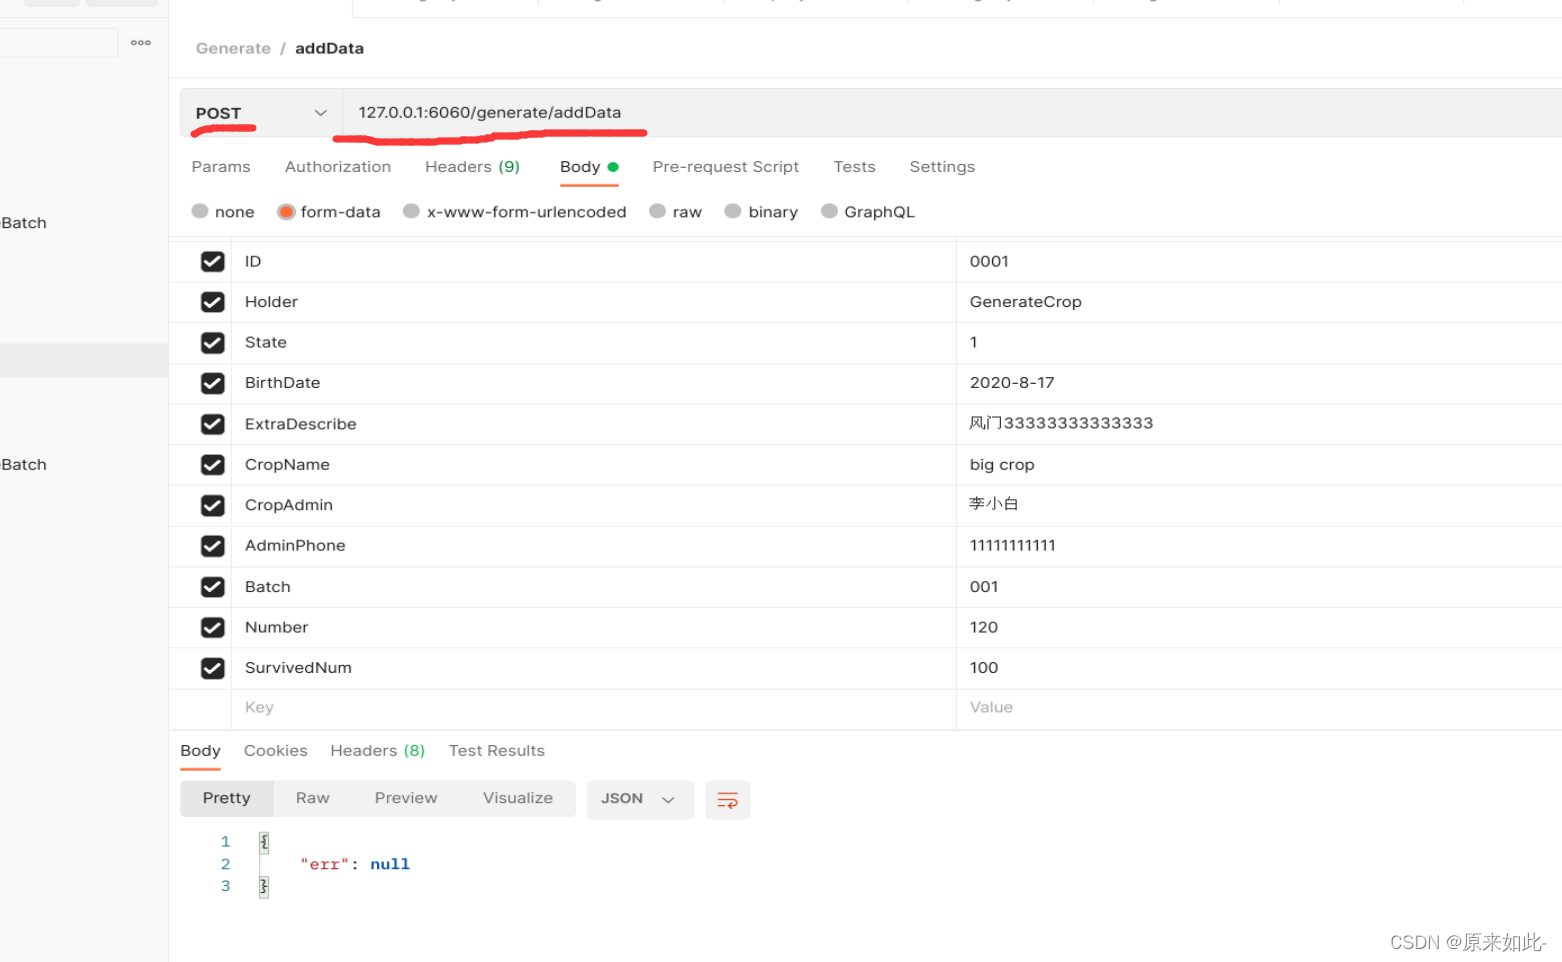Select the binary body option

point(733,211)
